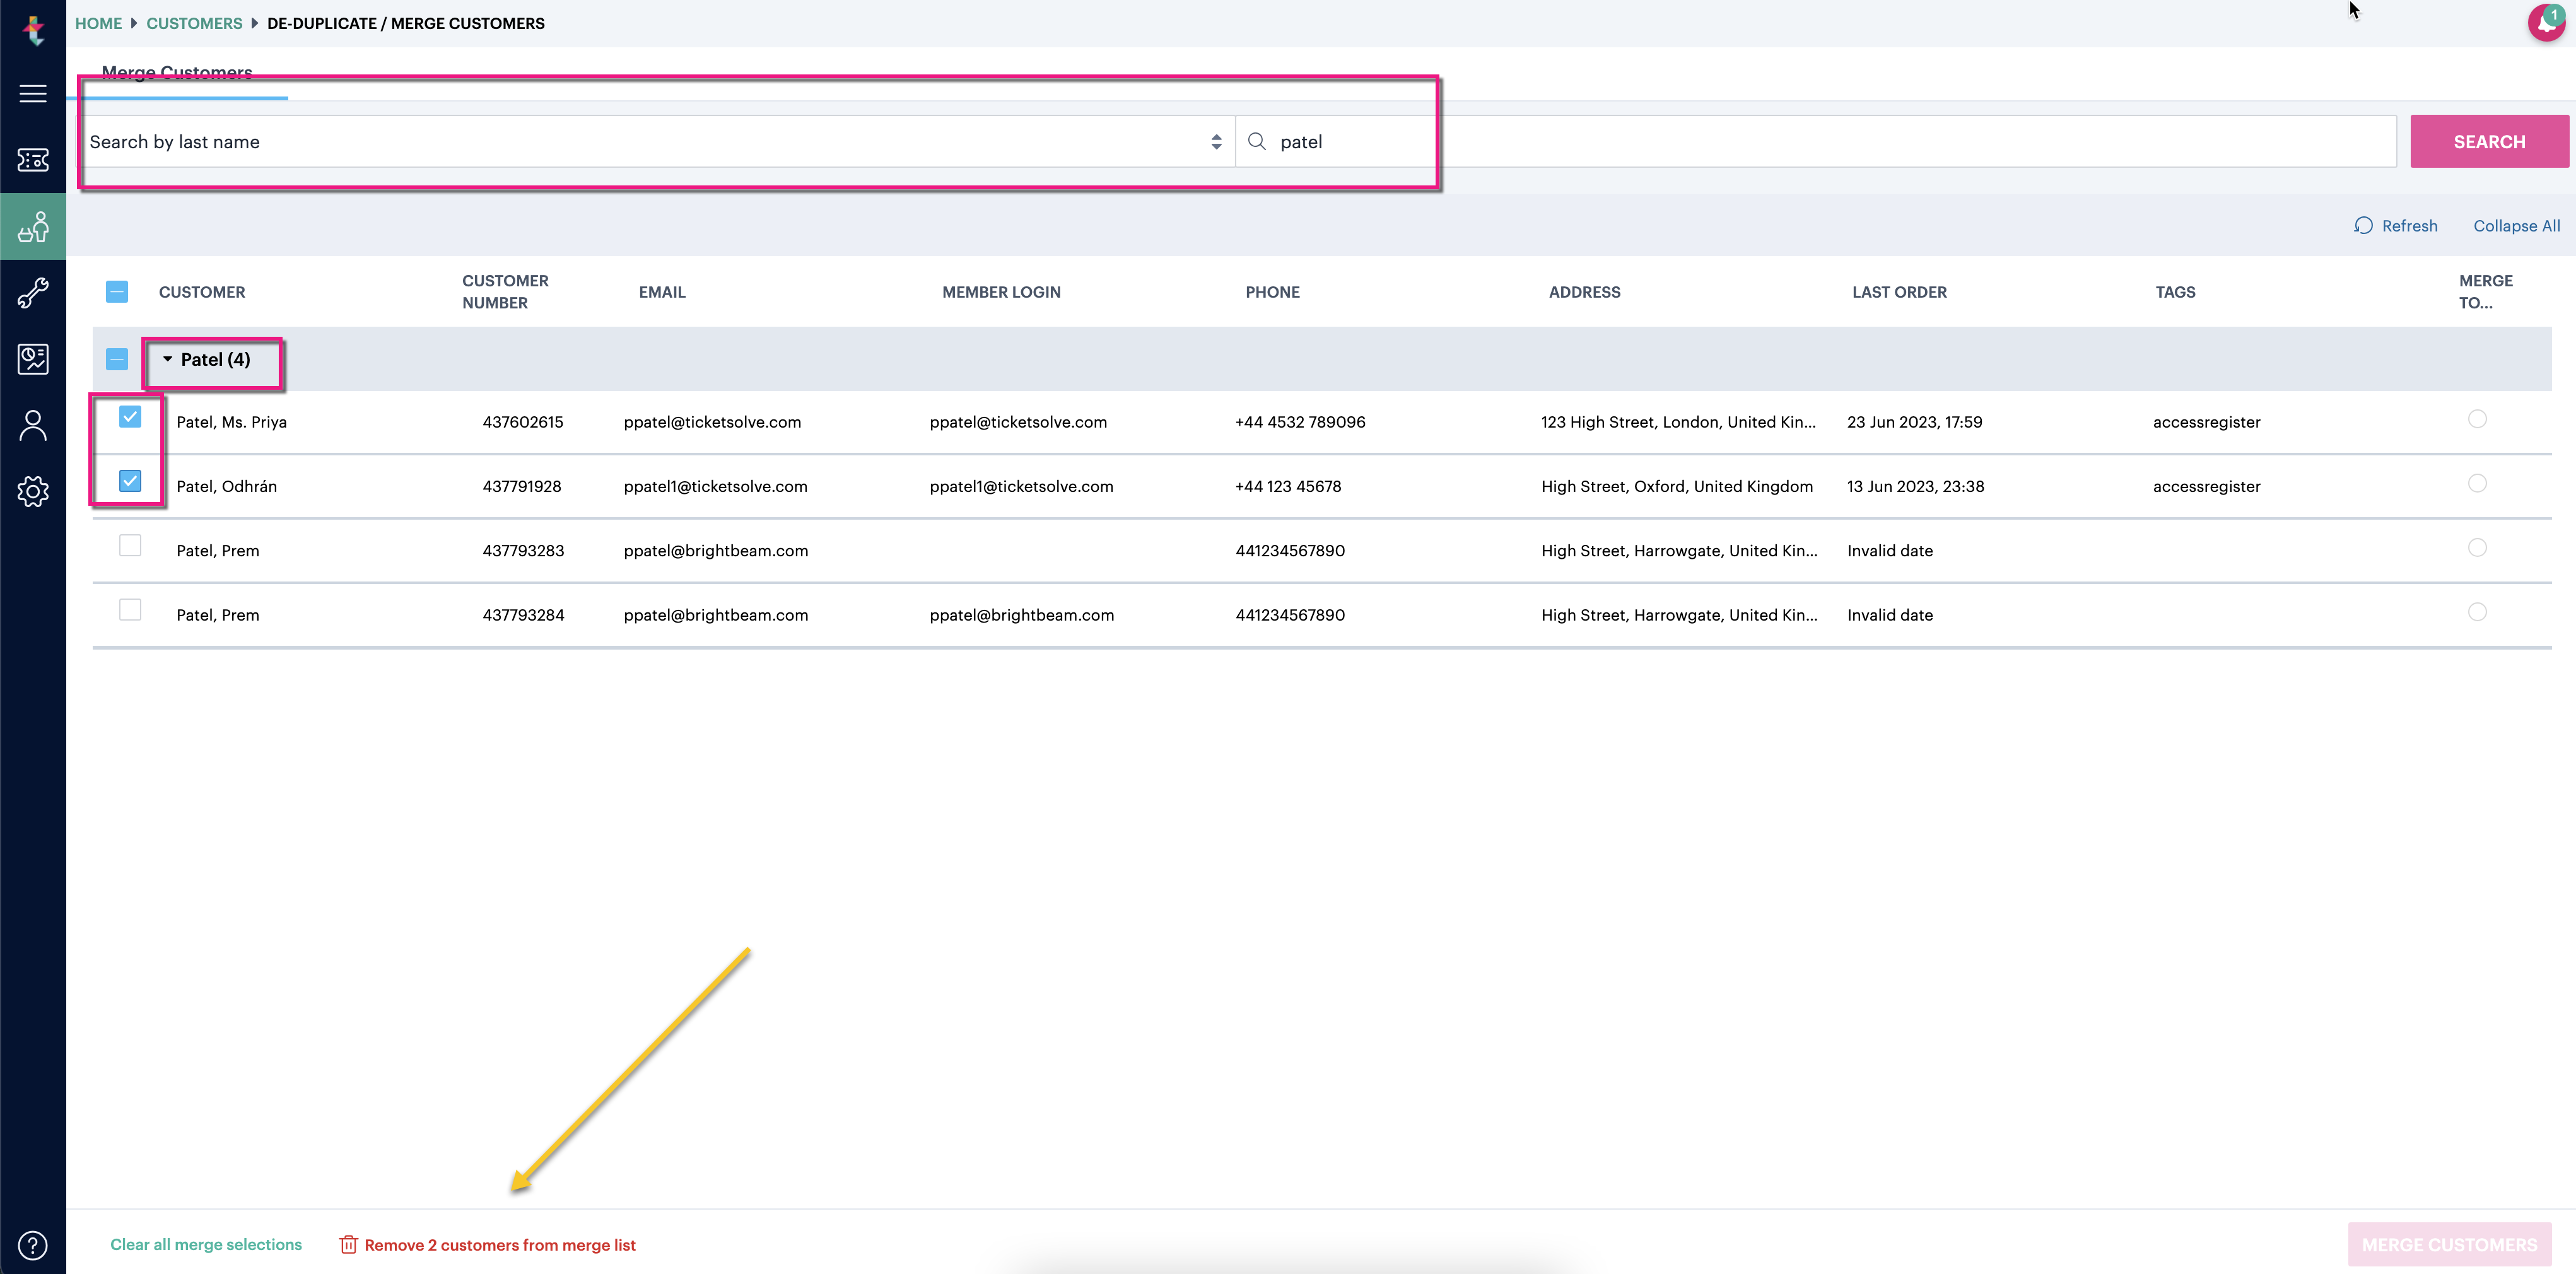Select merge-to radio for Ms. Priya

point(2477,419)
